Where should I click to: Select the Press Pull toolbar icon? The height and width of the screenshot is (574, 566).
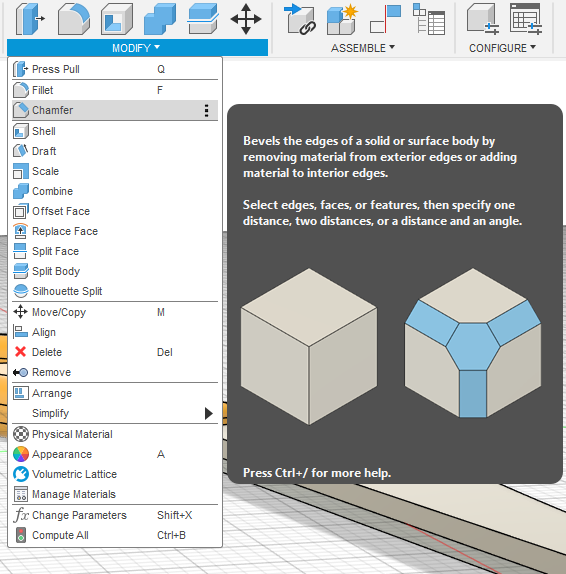tap(30, 19)
